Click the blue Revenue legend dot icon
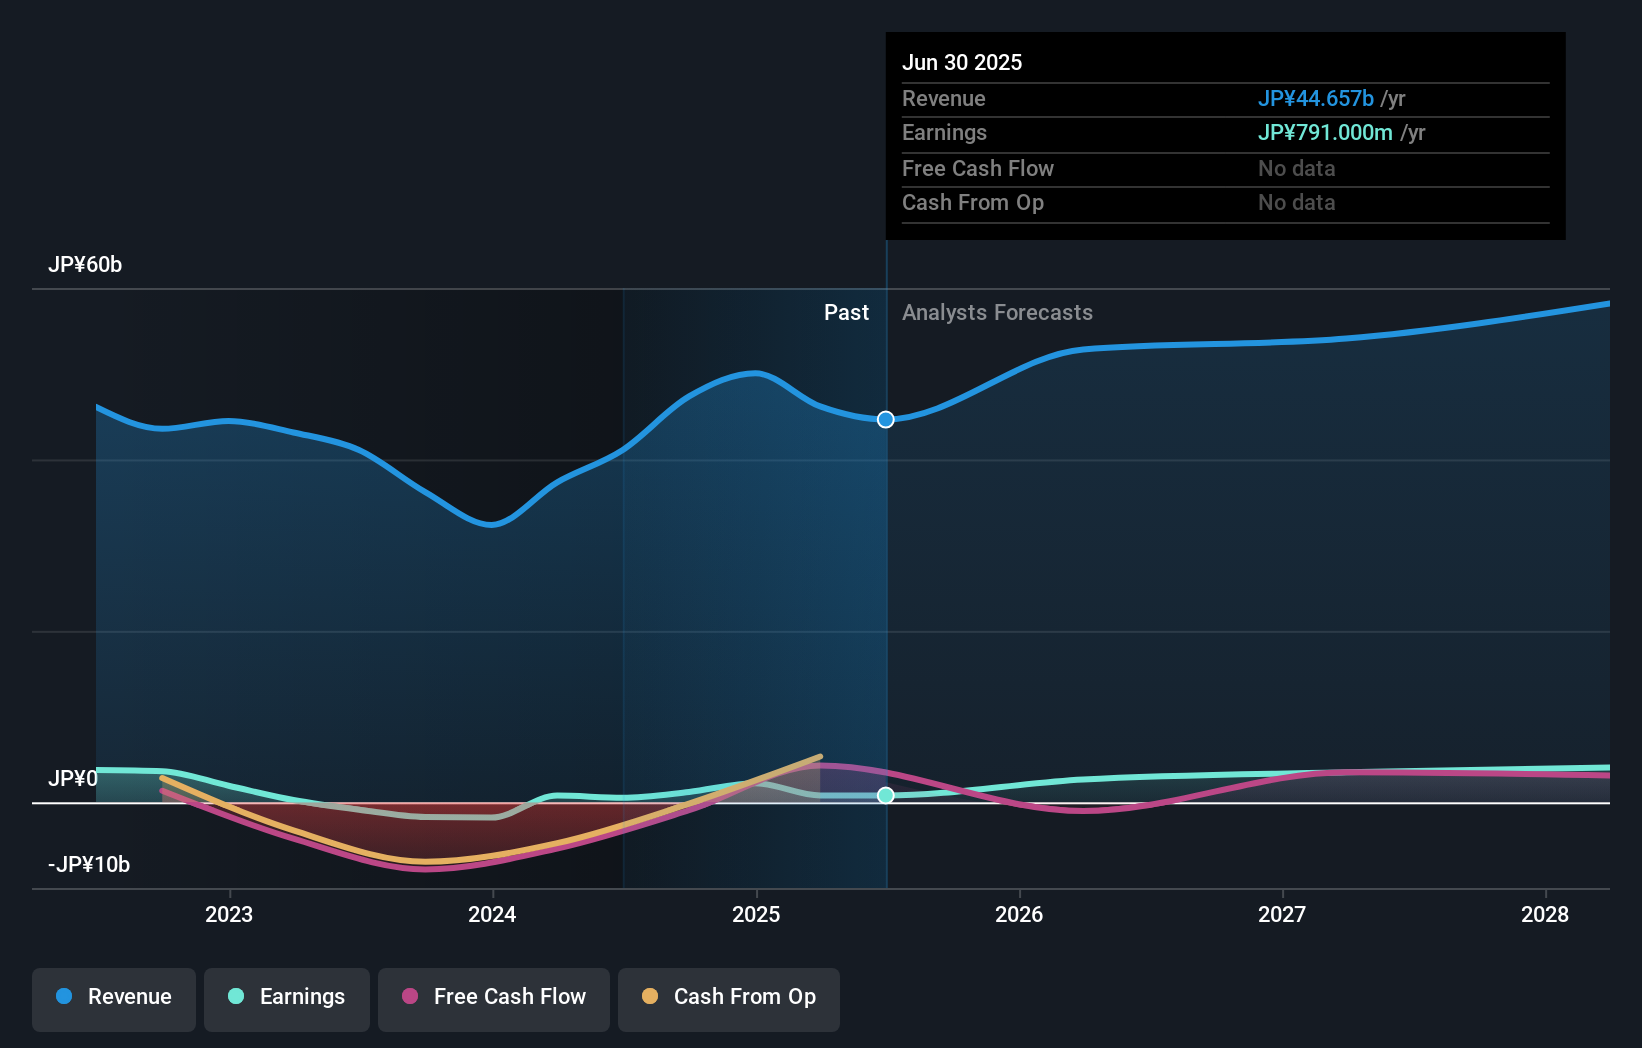 (x=64, y=997)
